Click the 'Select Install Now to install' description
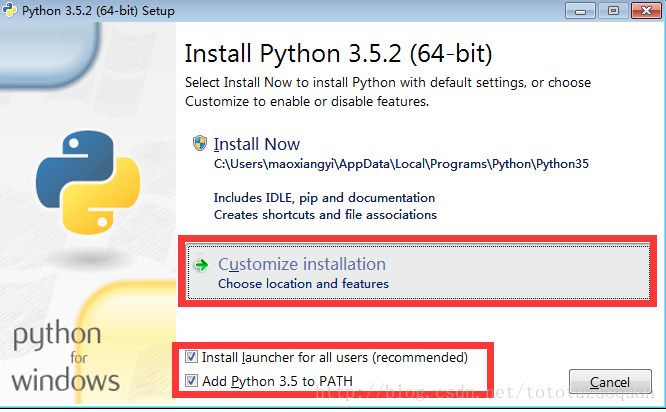The image size is (666, 412). [x=388, y=92]
